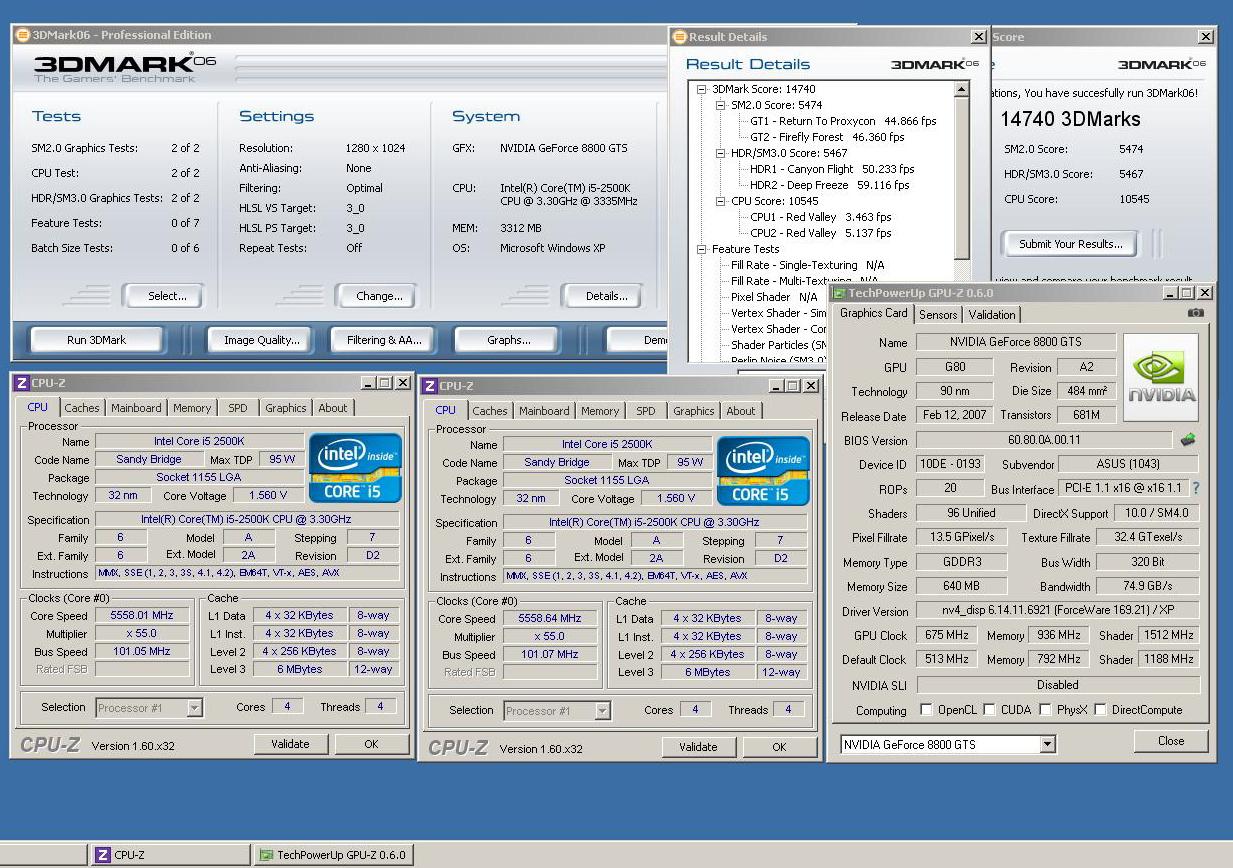Click the Bus Interface question mark icon
1233x868 pixels.
(1195, 488)
